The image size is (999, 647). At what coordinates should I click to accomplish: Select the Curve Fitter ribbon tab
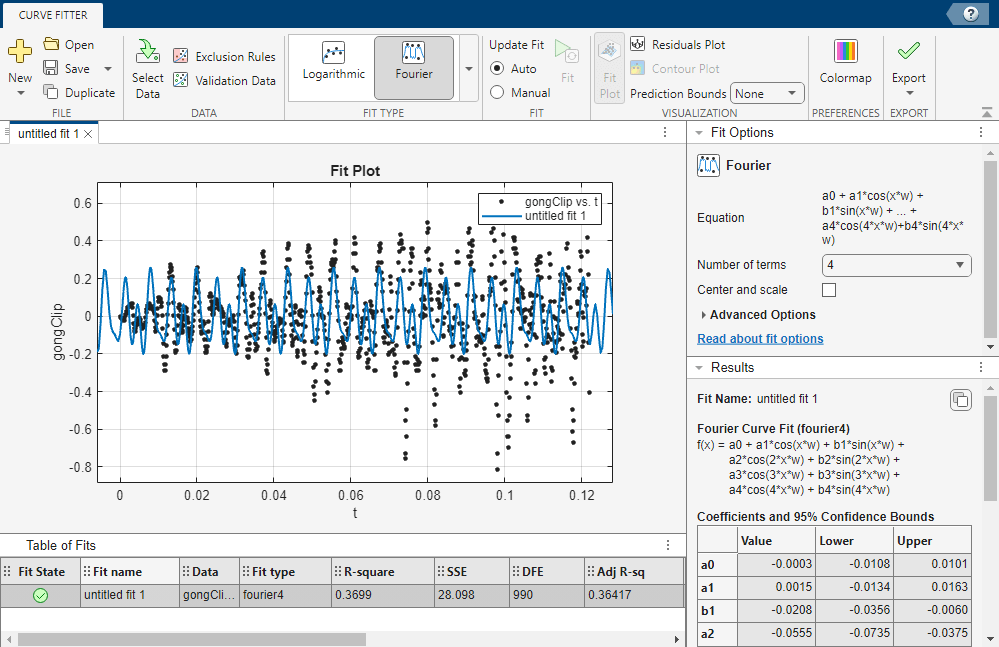tap(52, 14)
